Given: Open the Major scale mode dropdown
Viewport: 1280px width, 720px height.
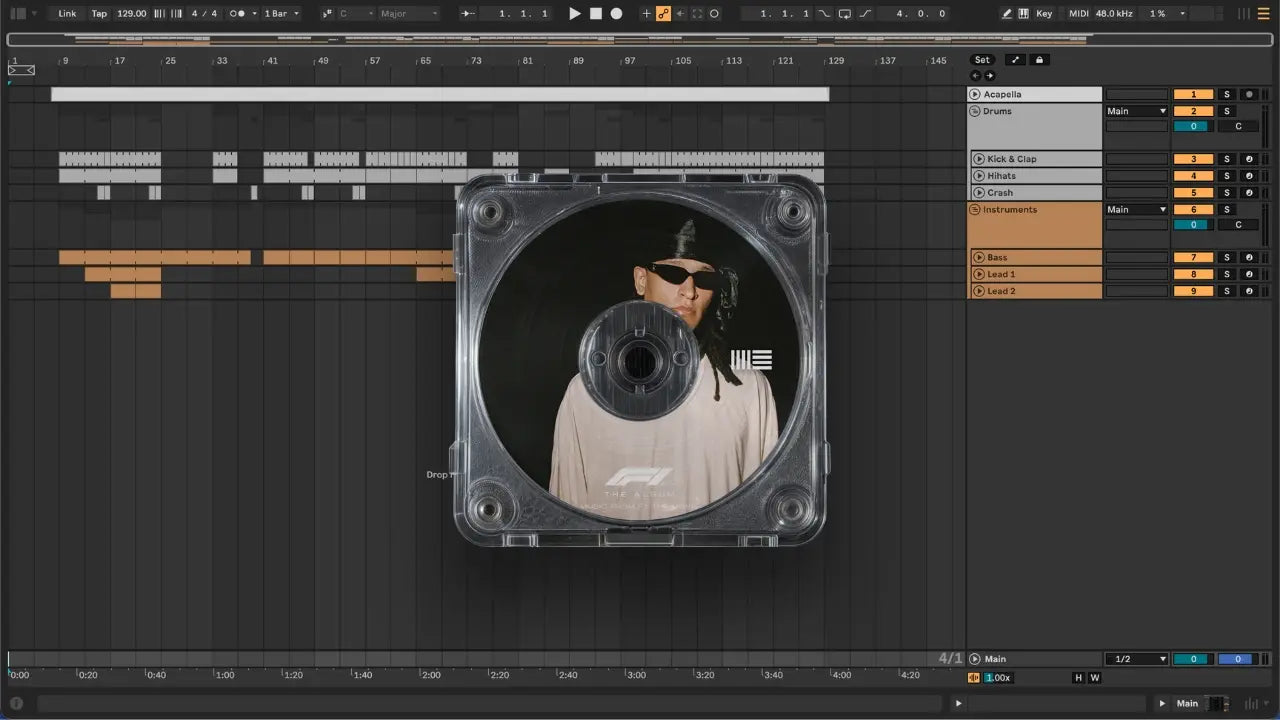Looking at the screenshot, I should coord(408,14).
